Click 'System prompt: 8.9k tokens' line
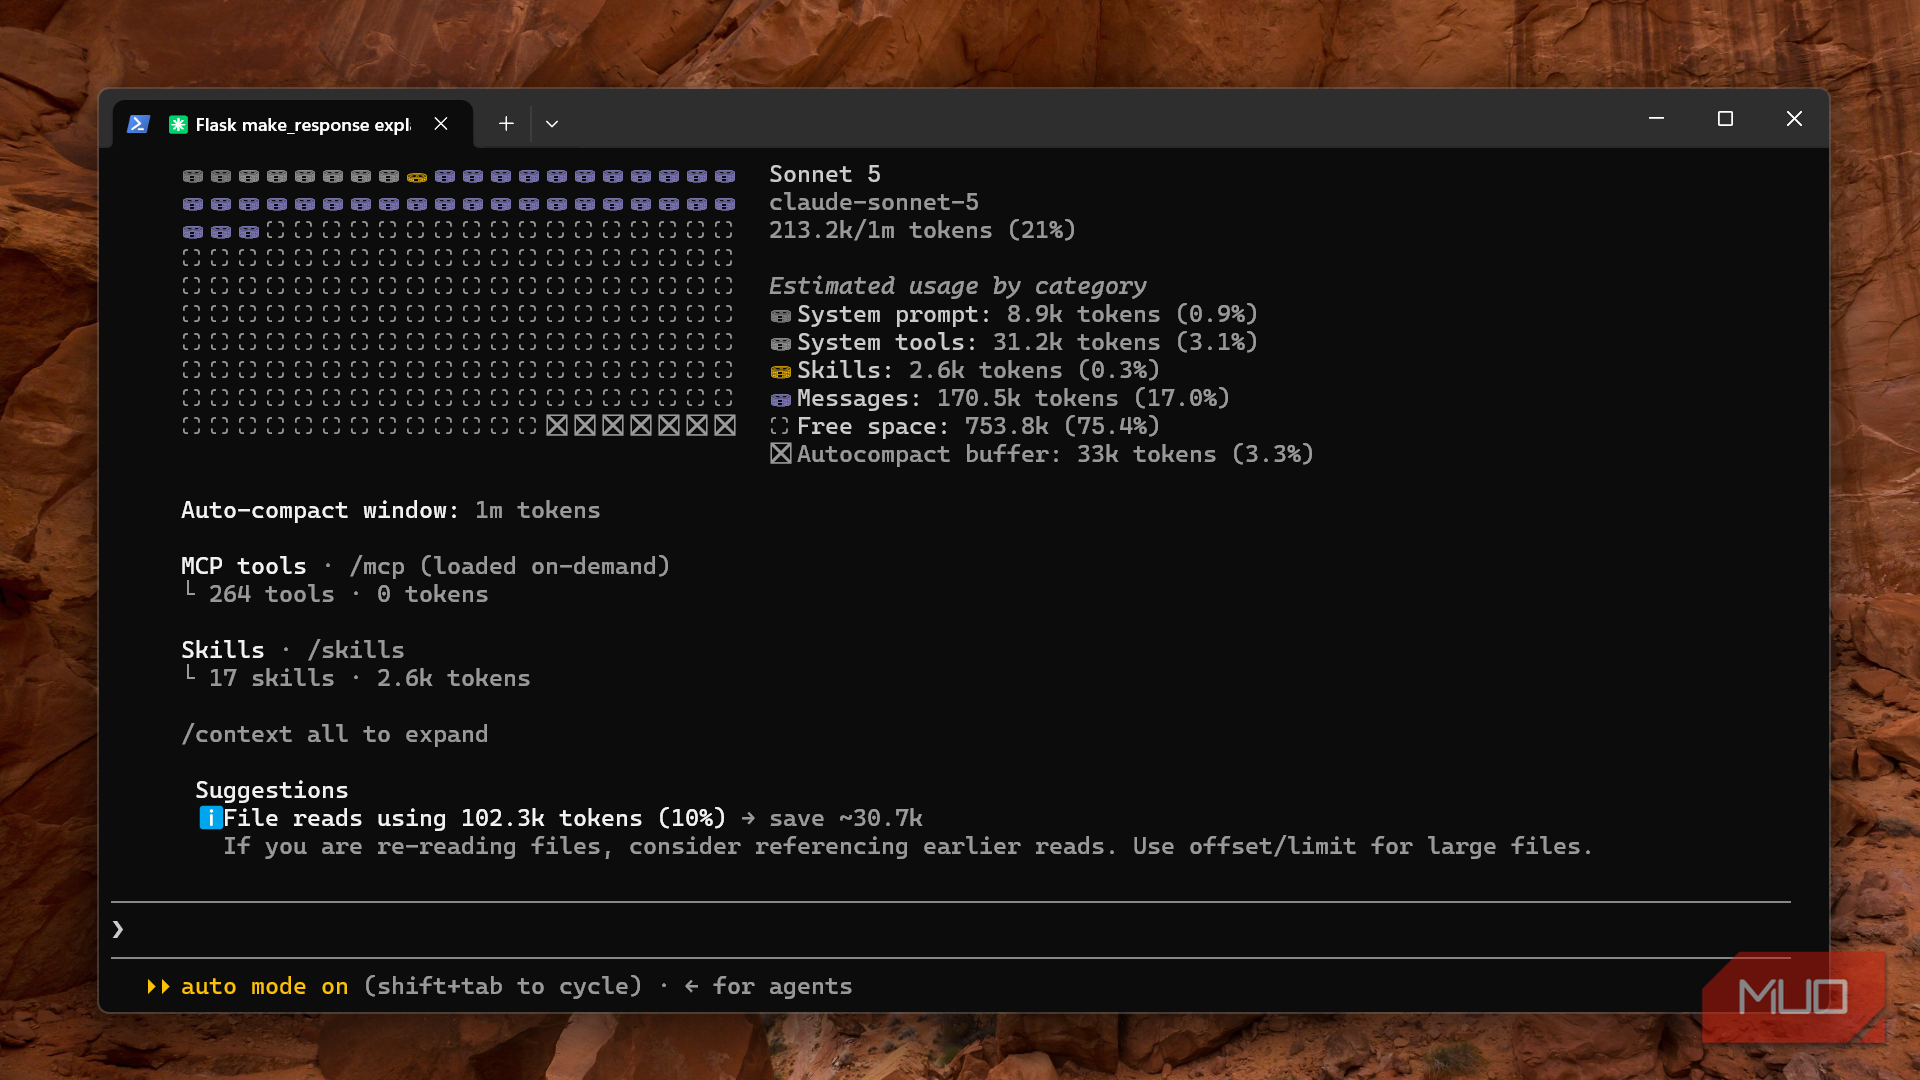 [x=1027, y=314]
